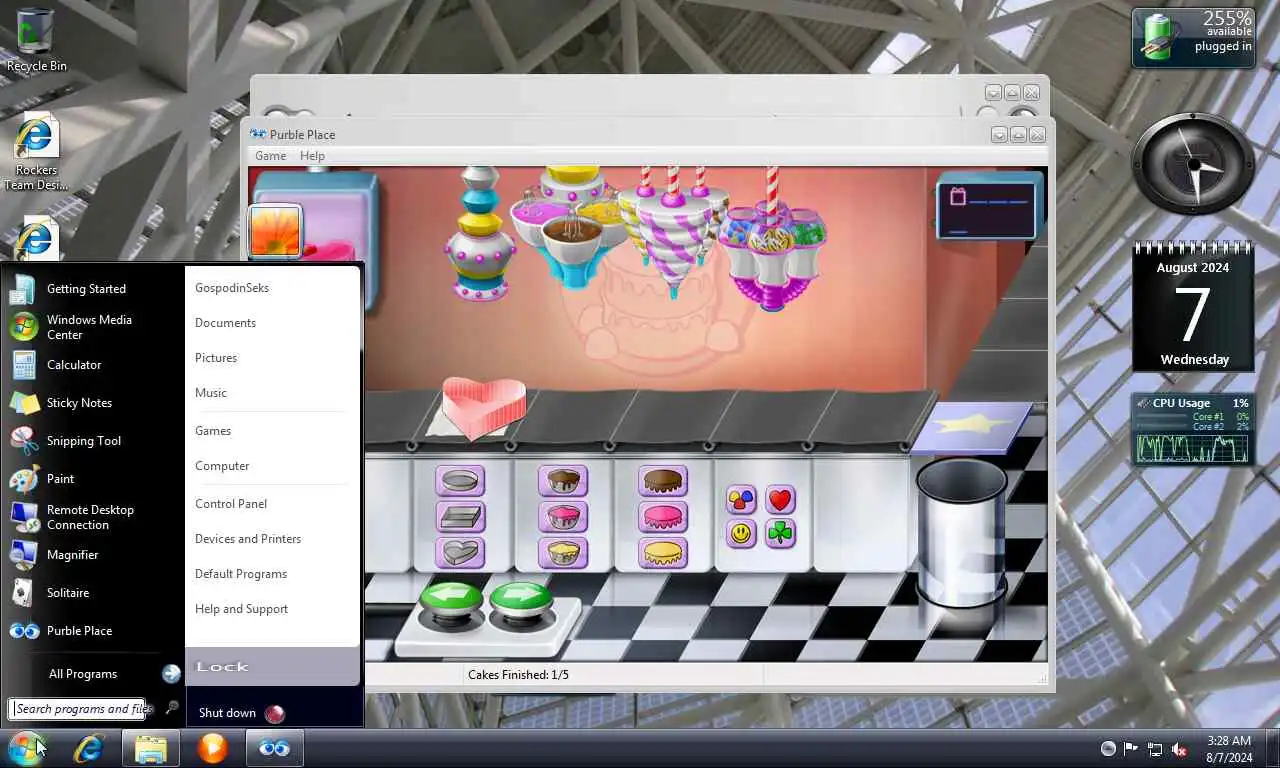Select the candy dots decoration

[x=741, y=499]
